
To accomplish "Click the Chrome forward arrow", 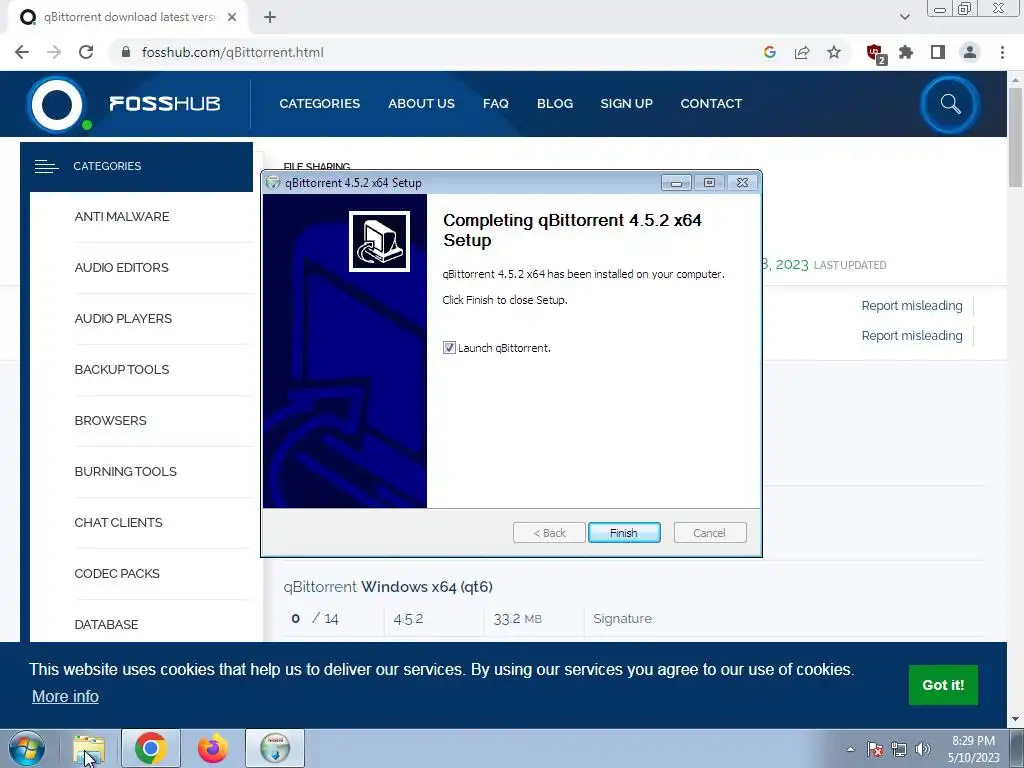I will (x=54, y=52).
